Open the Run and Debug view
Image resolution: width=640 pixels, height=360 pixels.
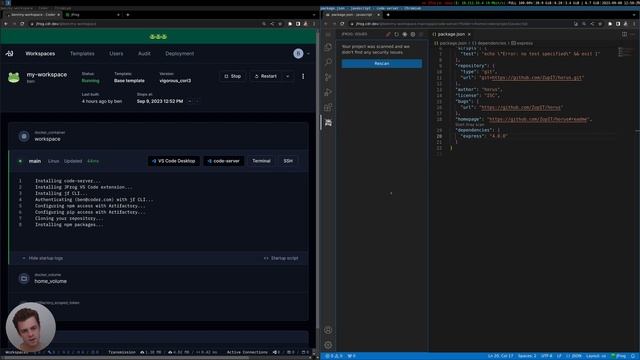328,92
